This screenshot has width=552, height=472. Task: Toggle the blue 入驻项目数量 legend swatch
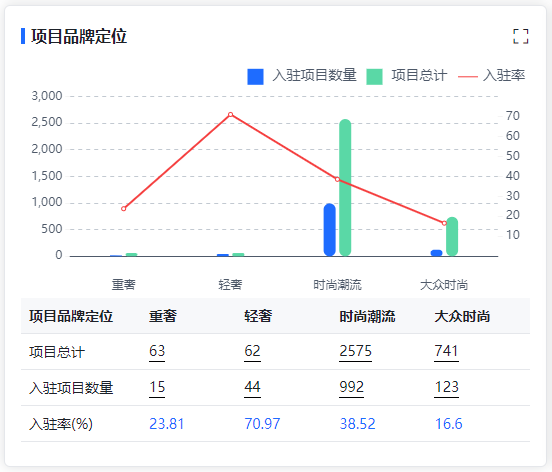click(x=255, y=76)
